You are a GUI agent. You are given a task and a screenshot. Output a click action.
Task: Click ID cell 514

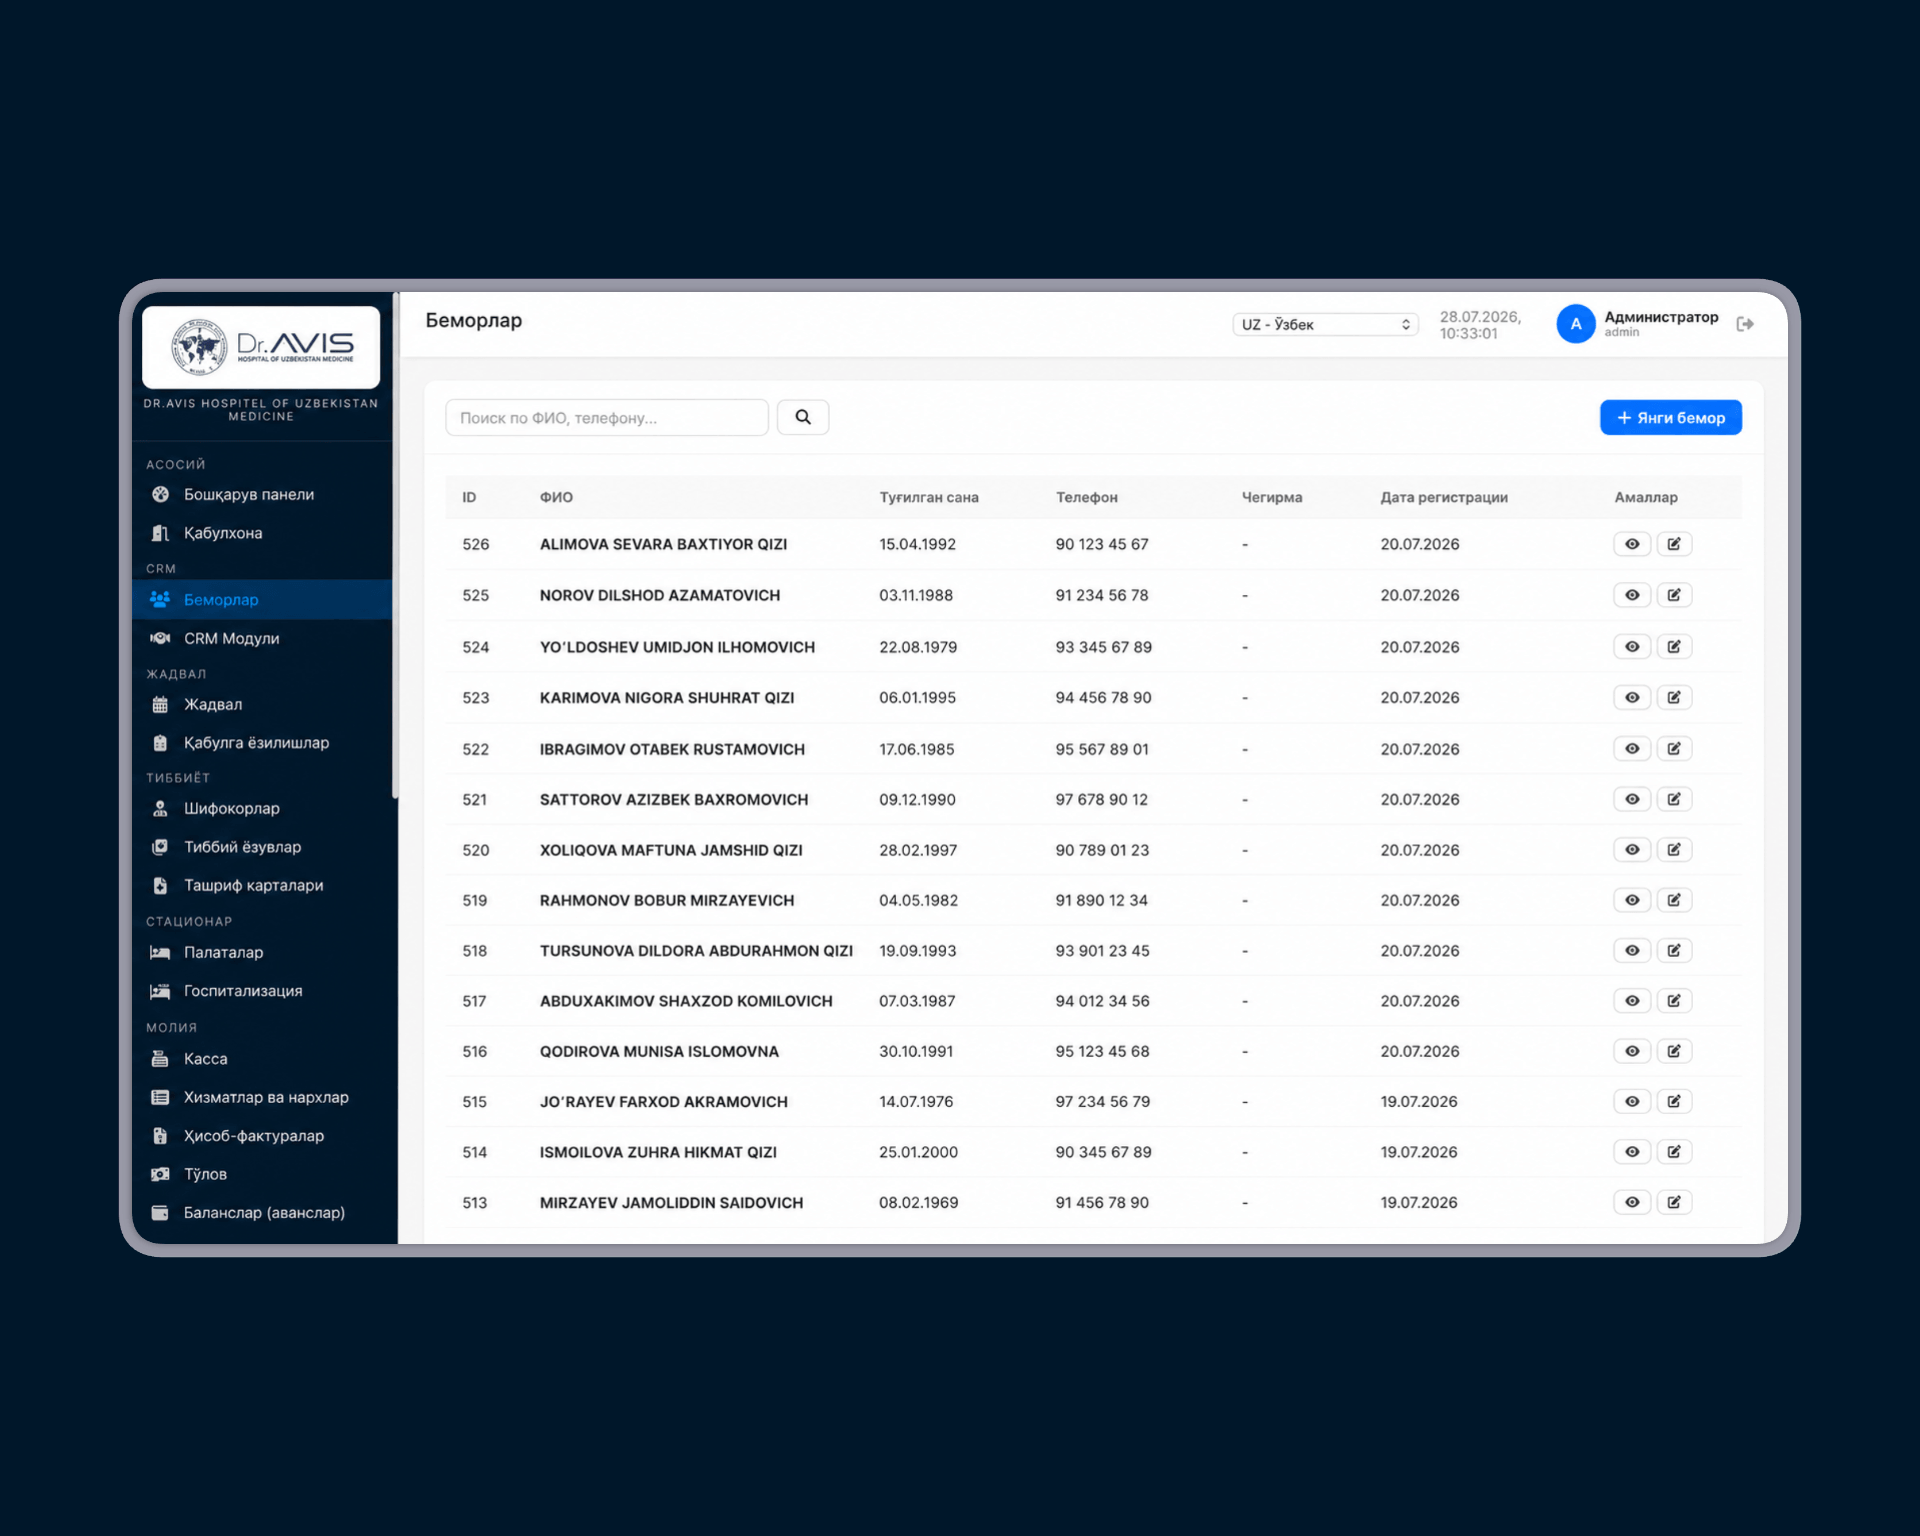[475, 1152]
